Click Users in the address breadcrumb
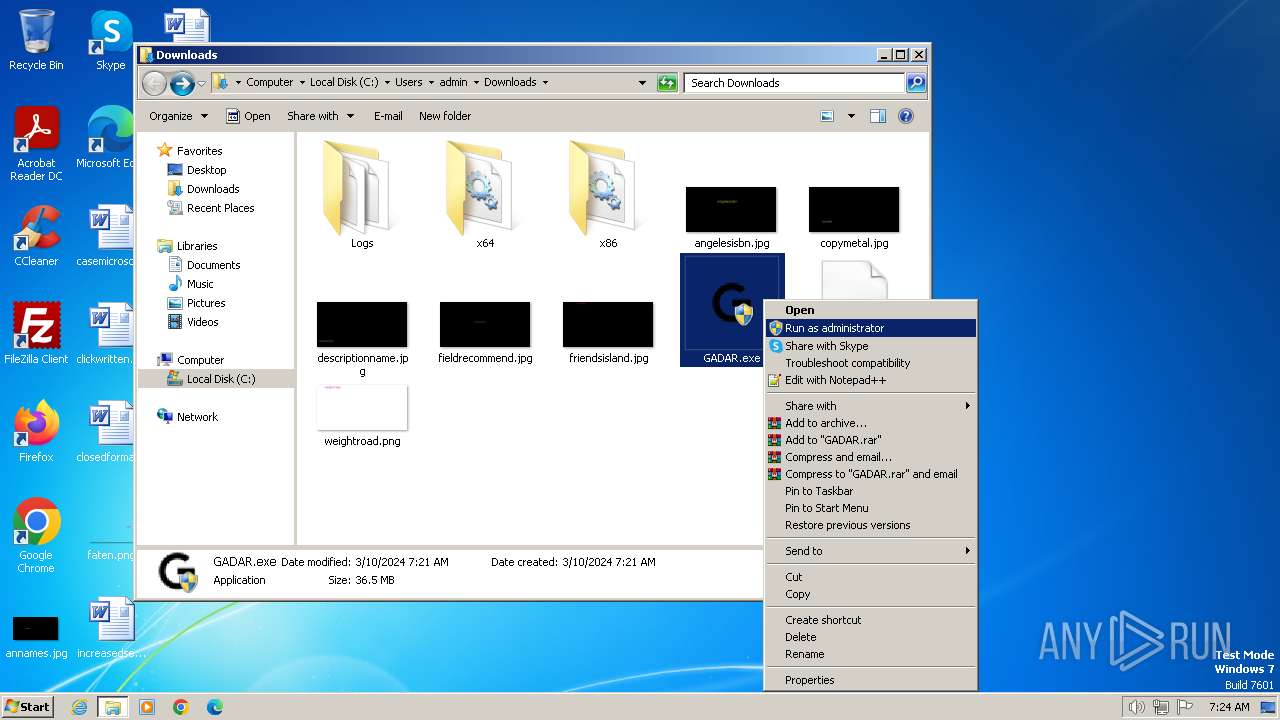 (x=409, y=83)
